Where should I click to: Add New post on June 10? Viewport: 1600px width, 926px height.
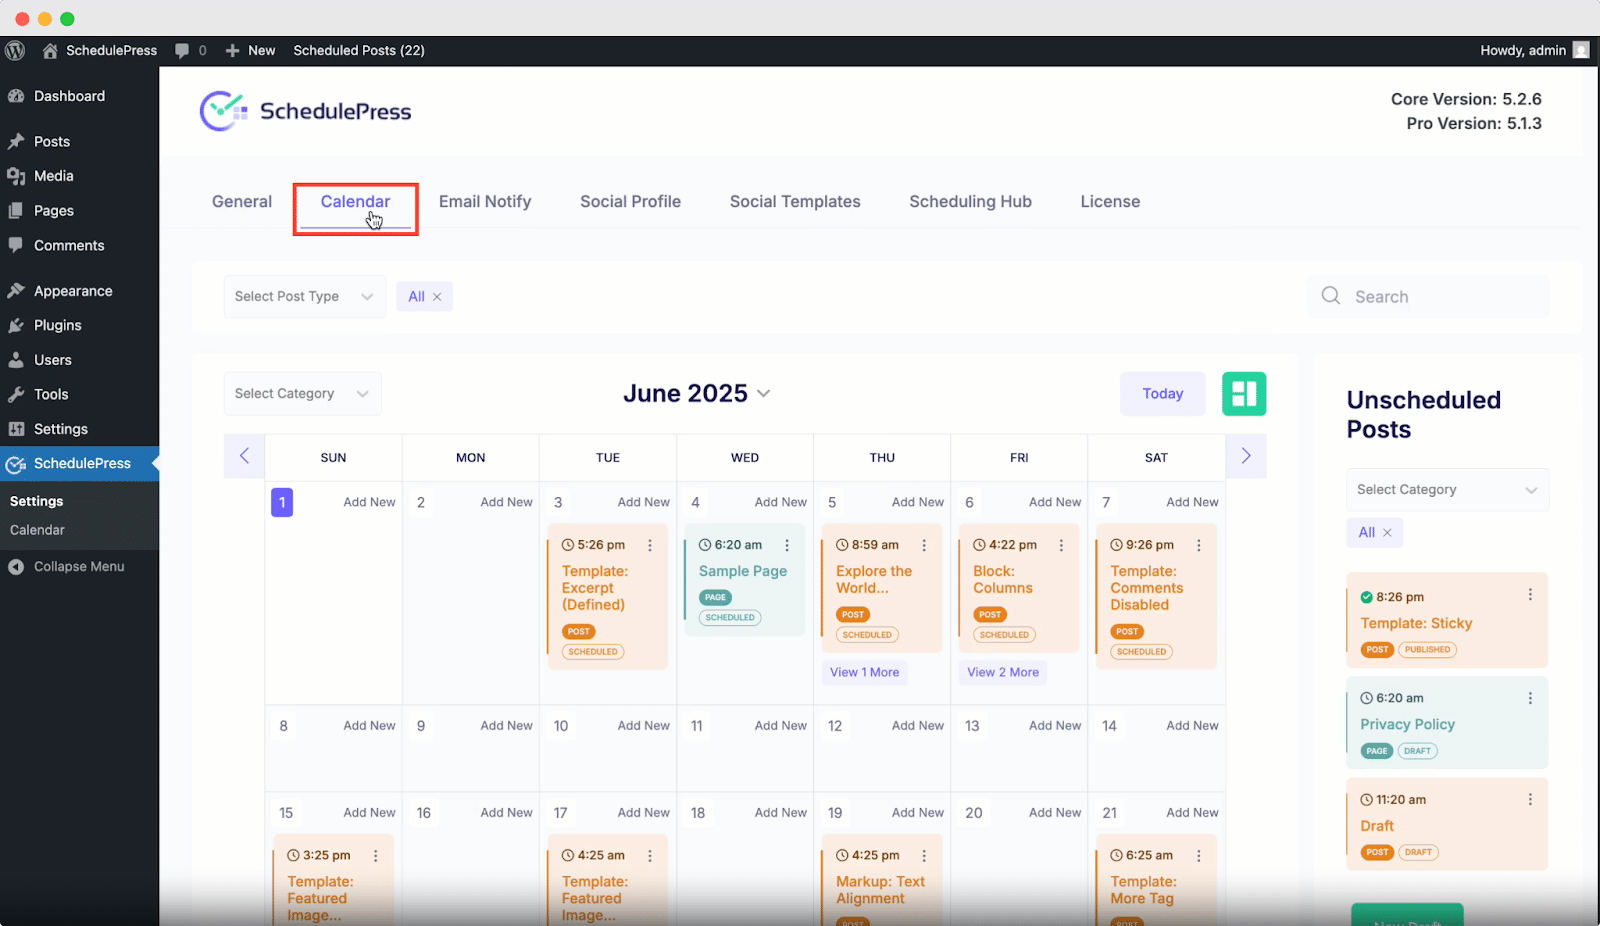[x=643, y=726]
